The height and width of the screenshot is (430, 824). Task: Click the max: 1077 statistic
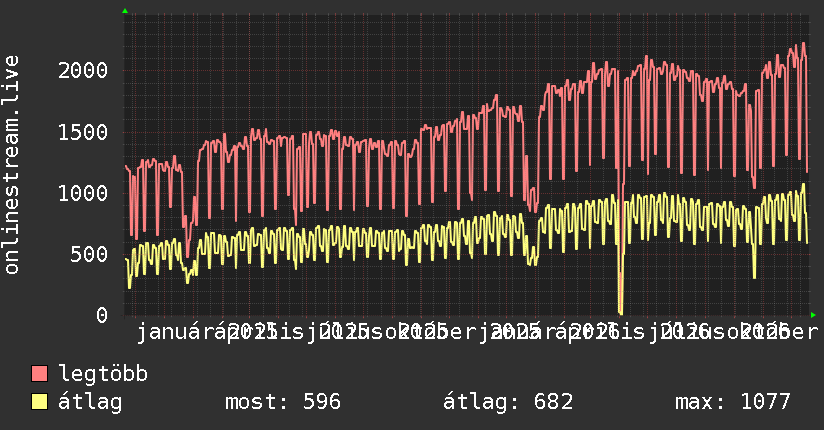tap(733, 402)
